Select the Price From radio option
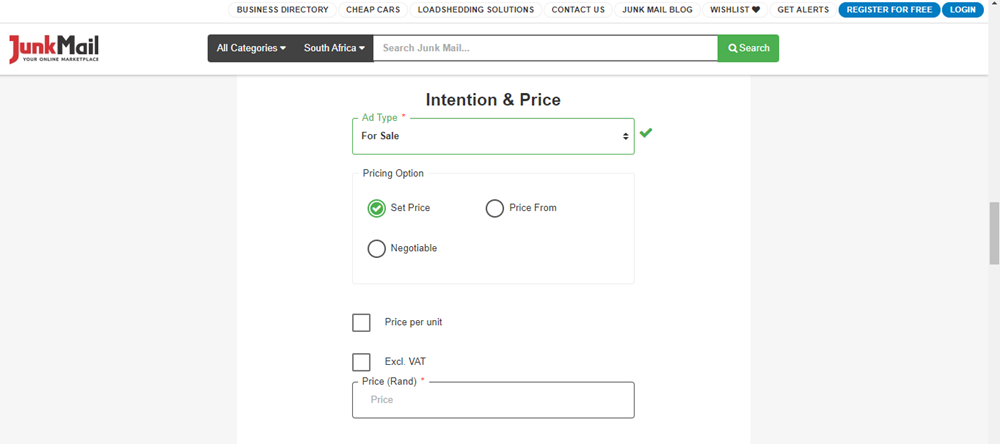Viewport: 1000px width, 444px height. click(x=494, y=208)
